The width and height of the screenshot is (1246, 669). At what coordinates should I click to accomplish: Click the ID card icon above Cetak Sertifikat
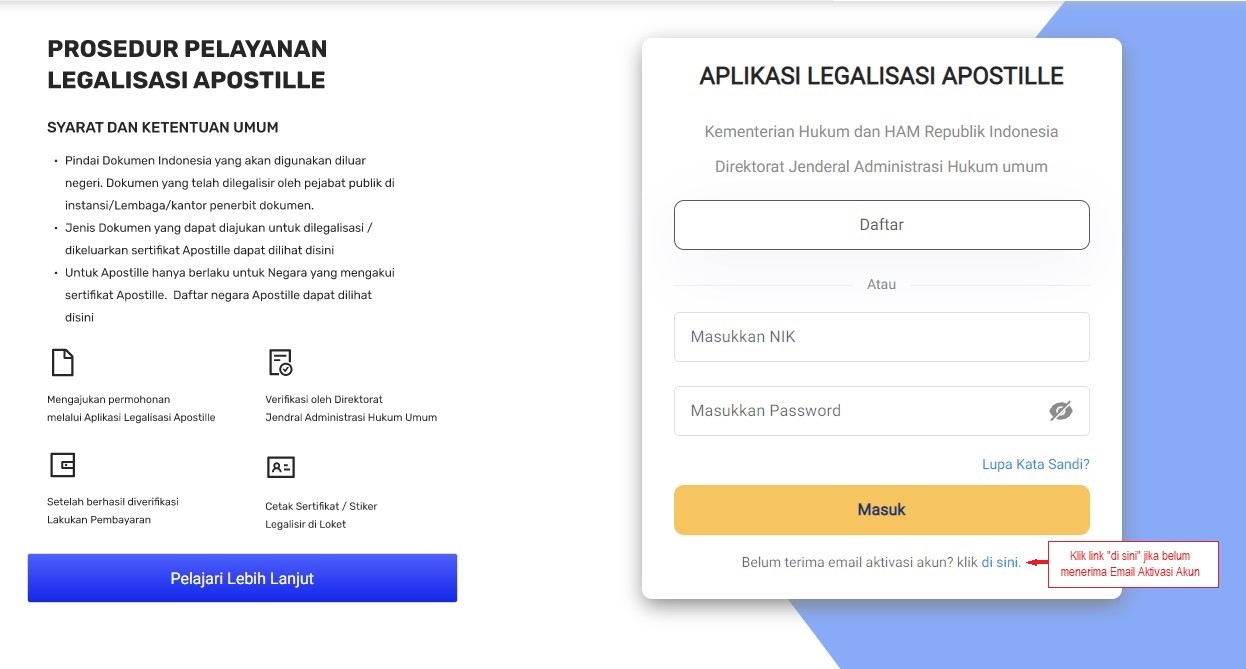coord(280,467)
